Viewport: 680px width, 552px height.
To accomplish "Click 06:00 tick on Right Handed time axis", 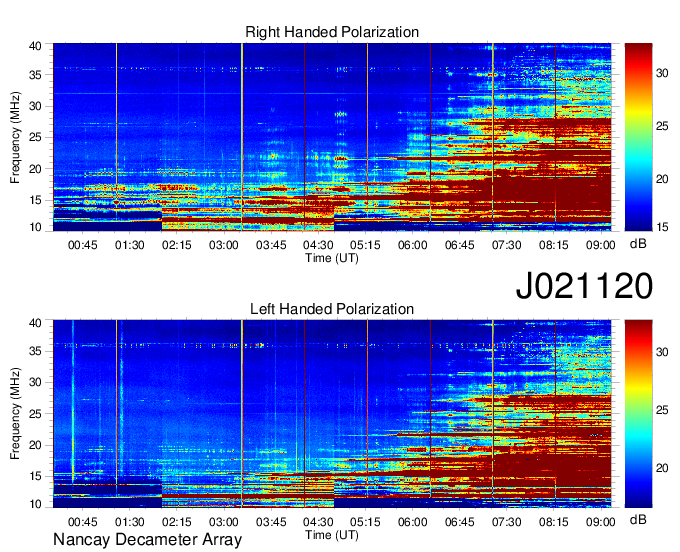I will [412, 245].
